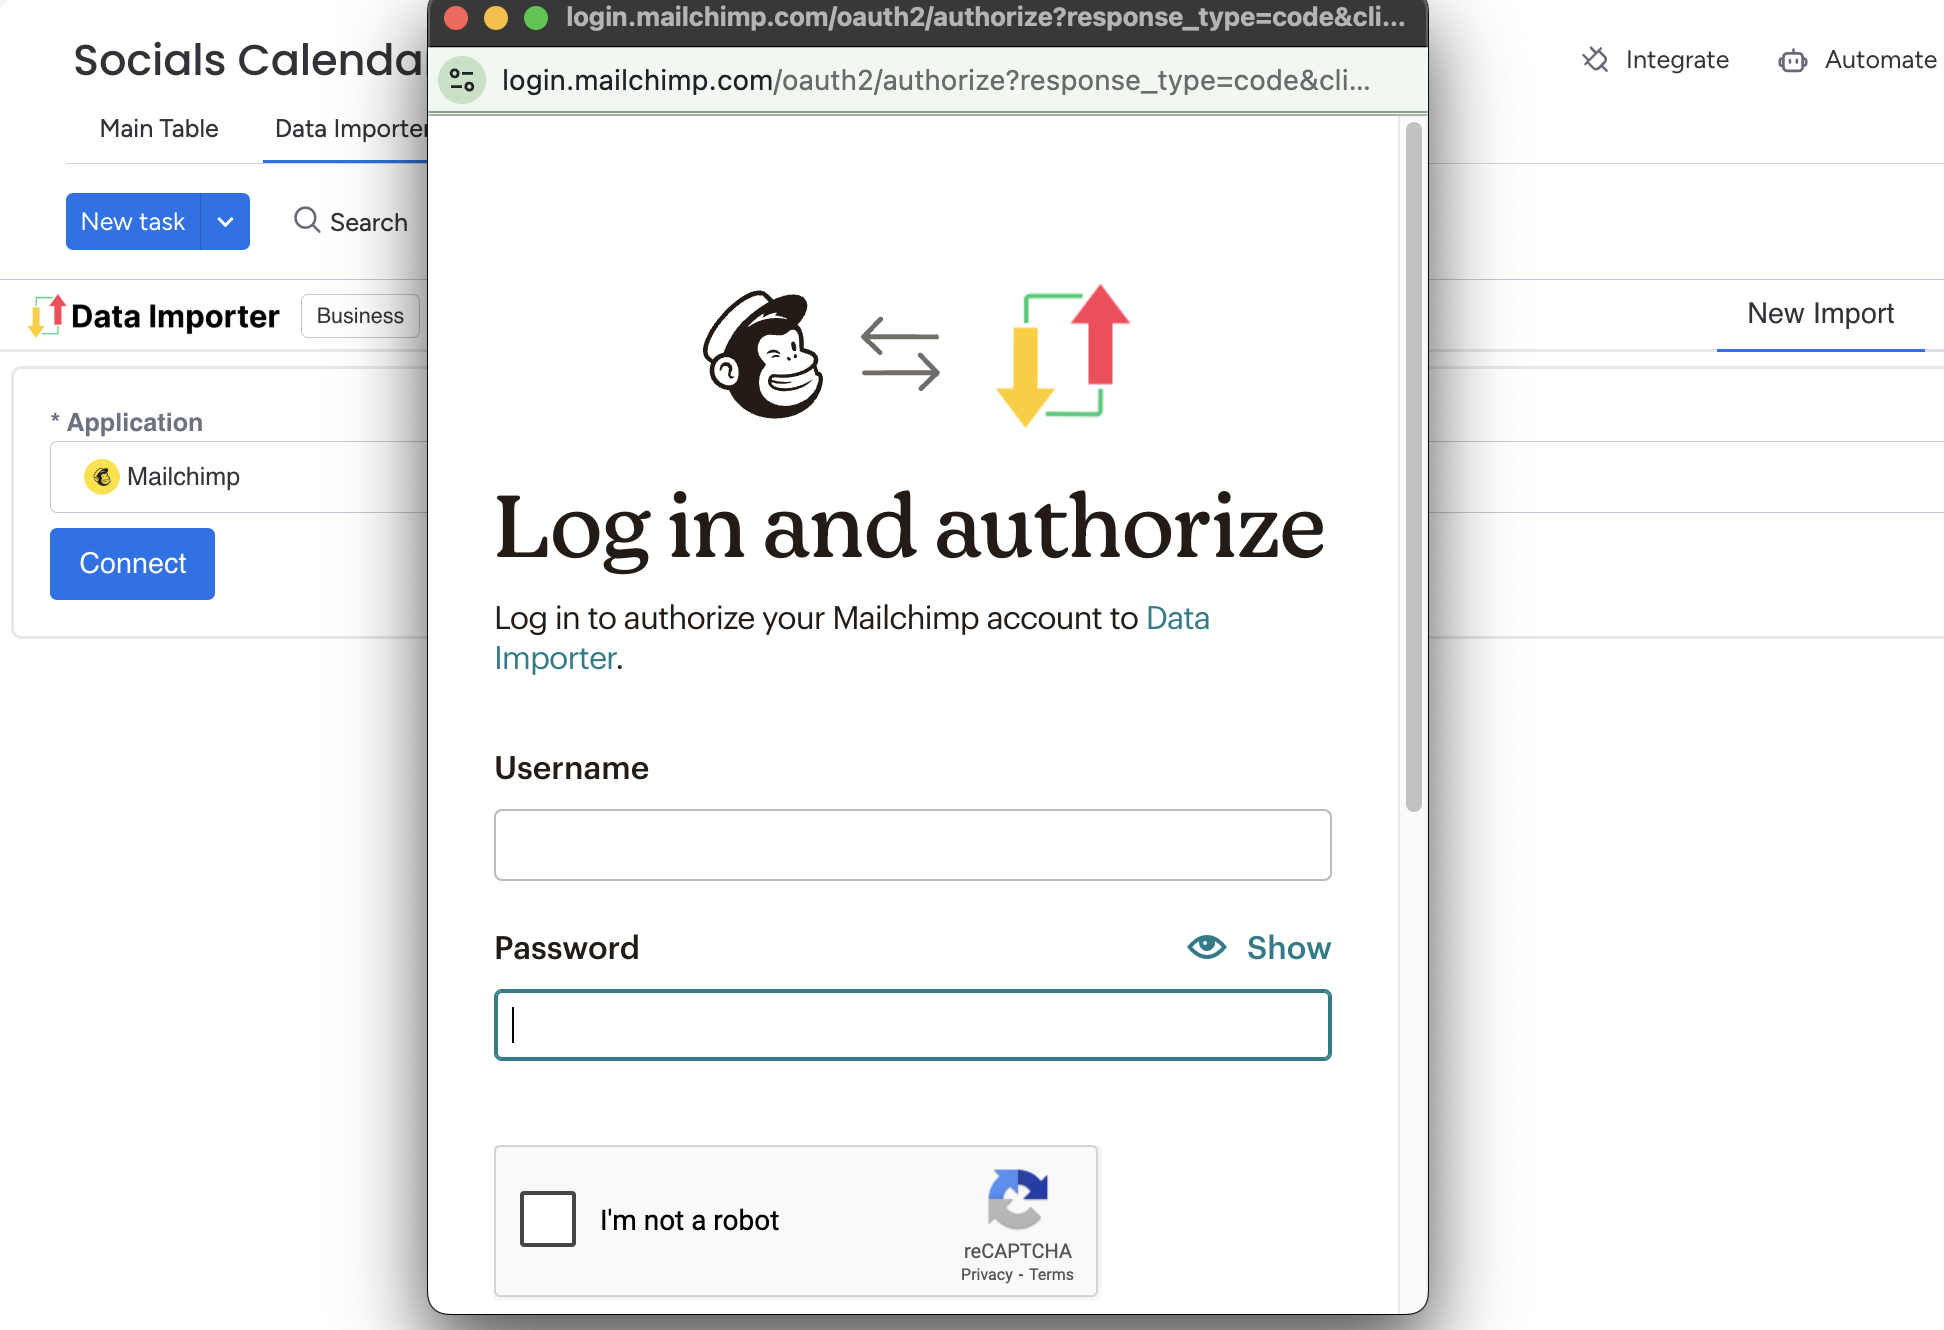Open the New Import tab
This screenshot has width=1944, height=1330.
pyautogui.click(x=1820, y=314)
